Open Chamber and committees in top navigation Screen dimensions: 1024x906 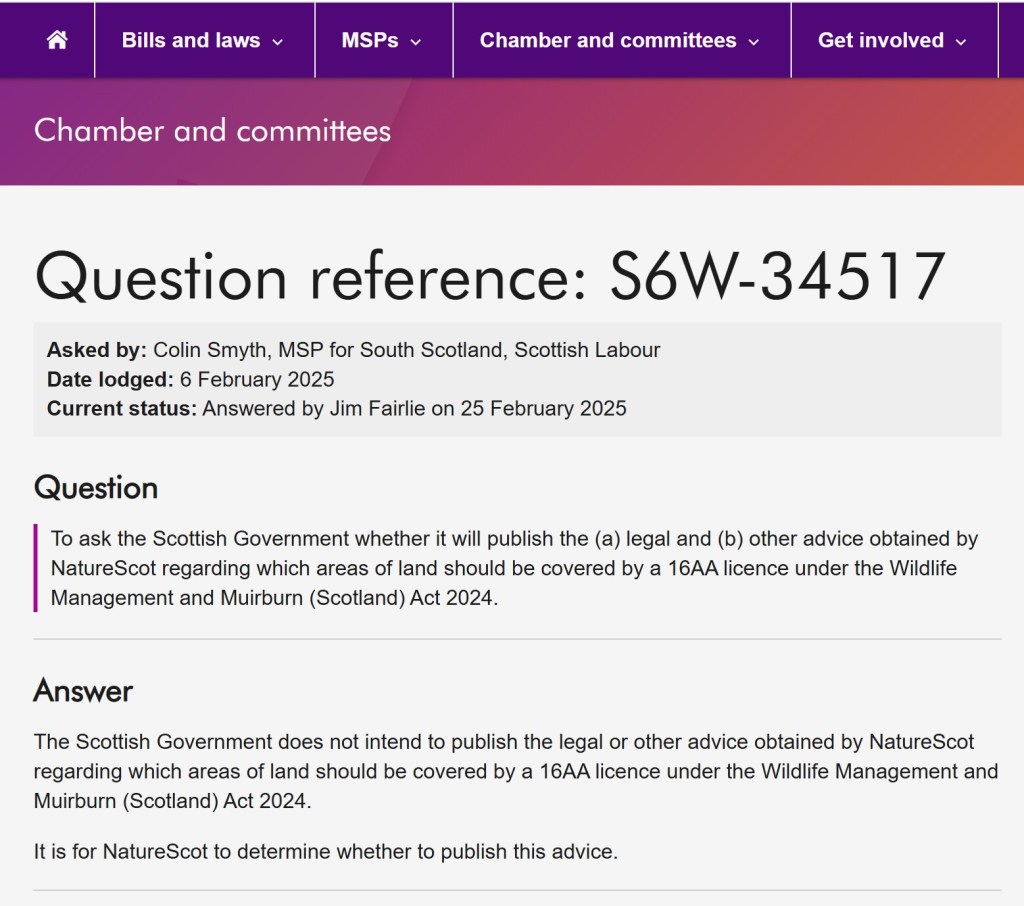point(608,41)
